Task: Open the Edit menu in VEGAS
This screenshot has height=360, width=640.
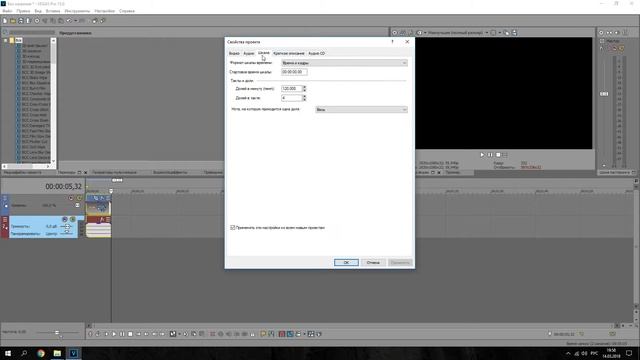Action: pyautogui.click(x=23, y=11)
